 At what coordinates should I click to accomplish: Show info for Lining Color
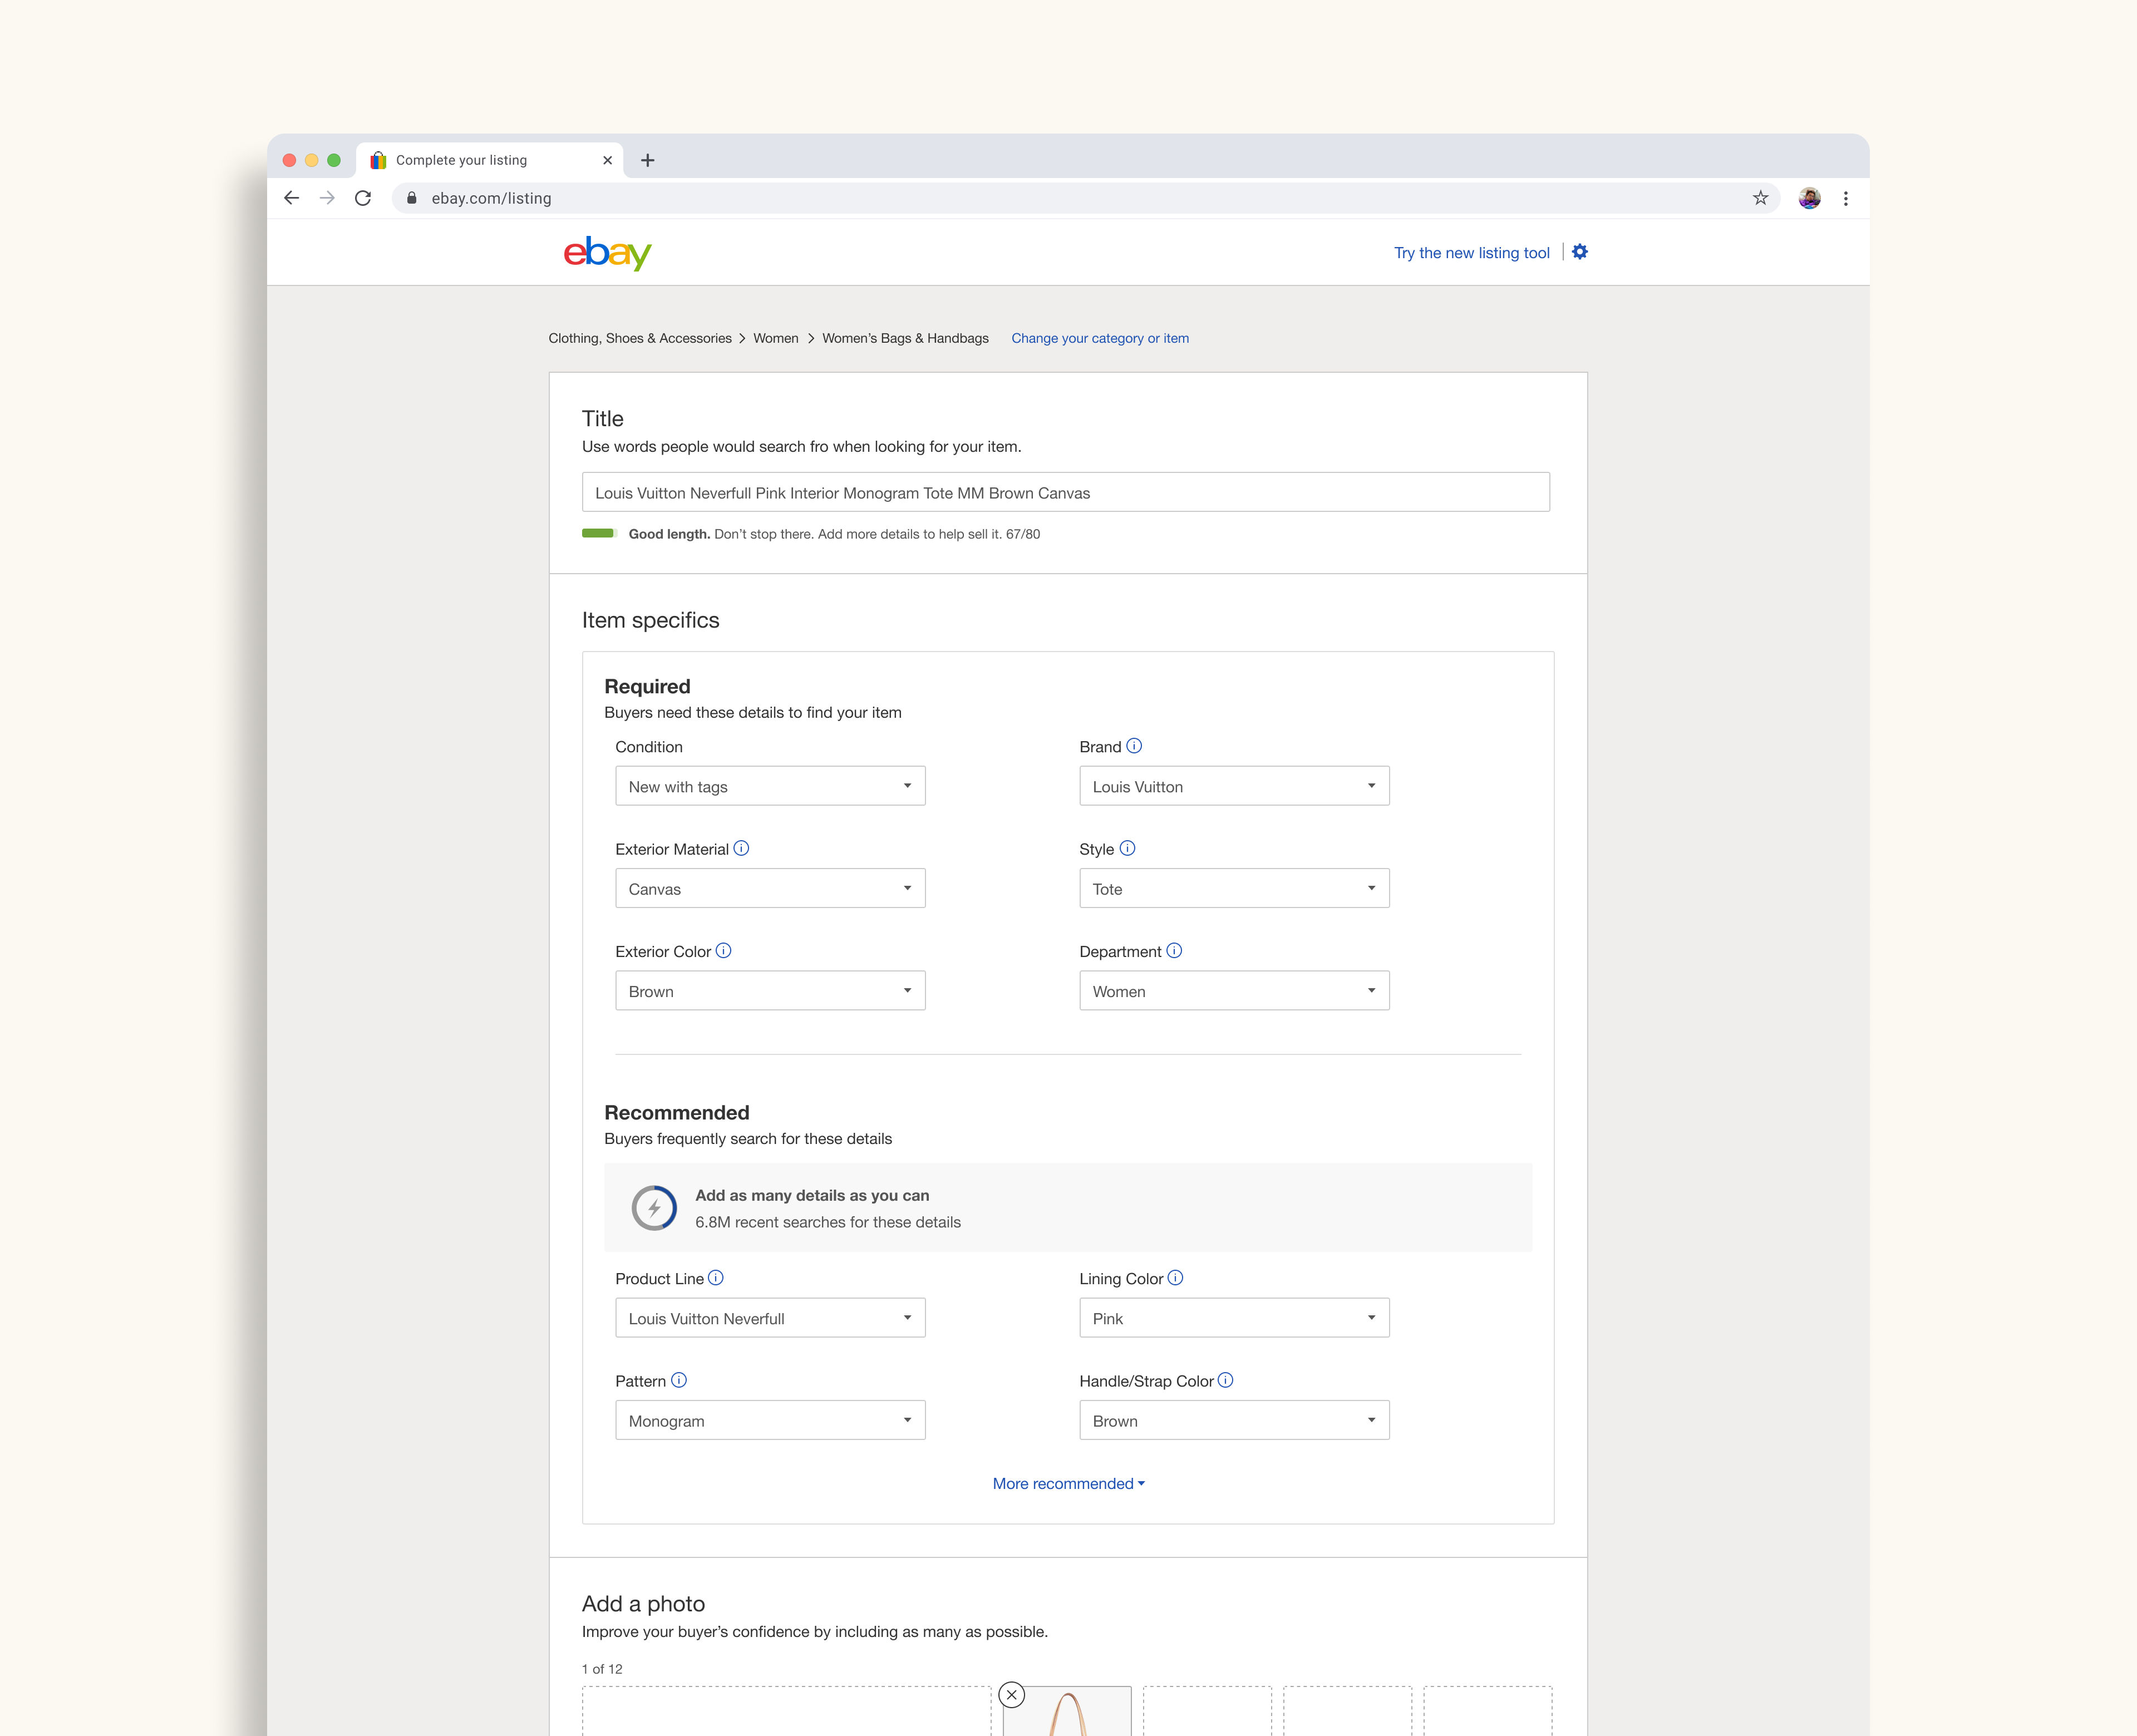[1175, 1278]
